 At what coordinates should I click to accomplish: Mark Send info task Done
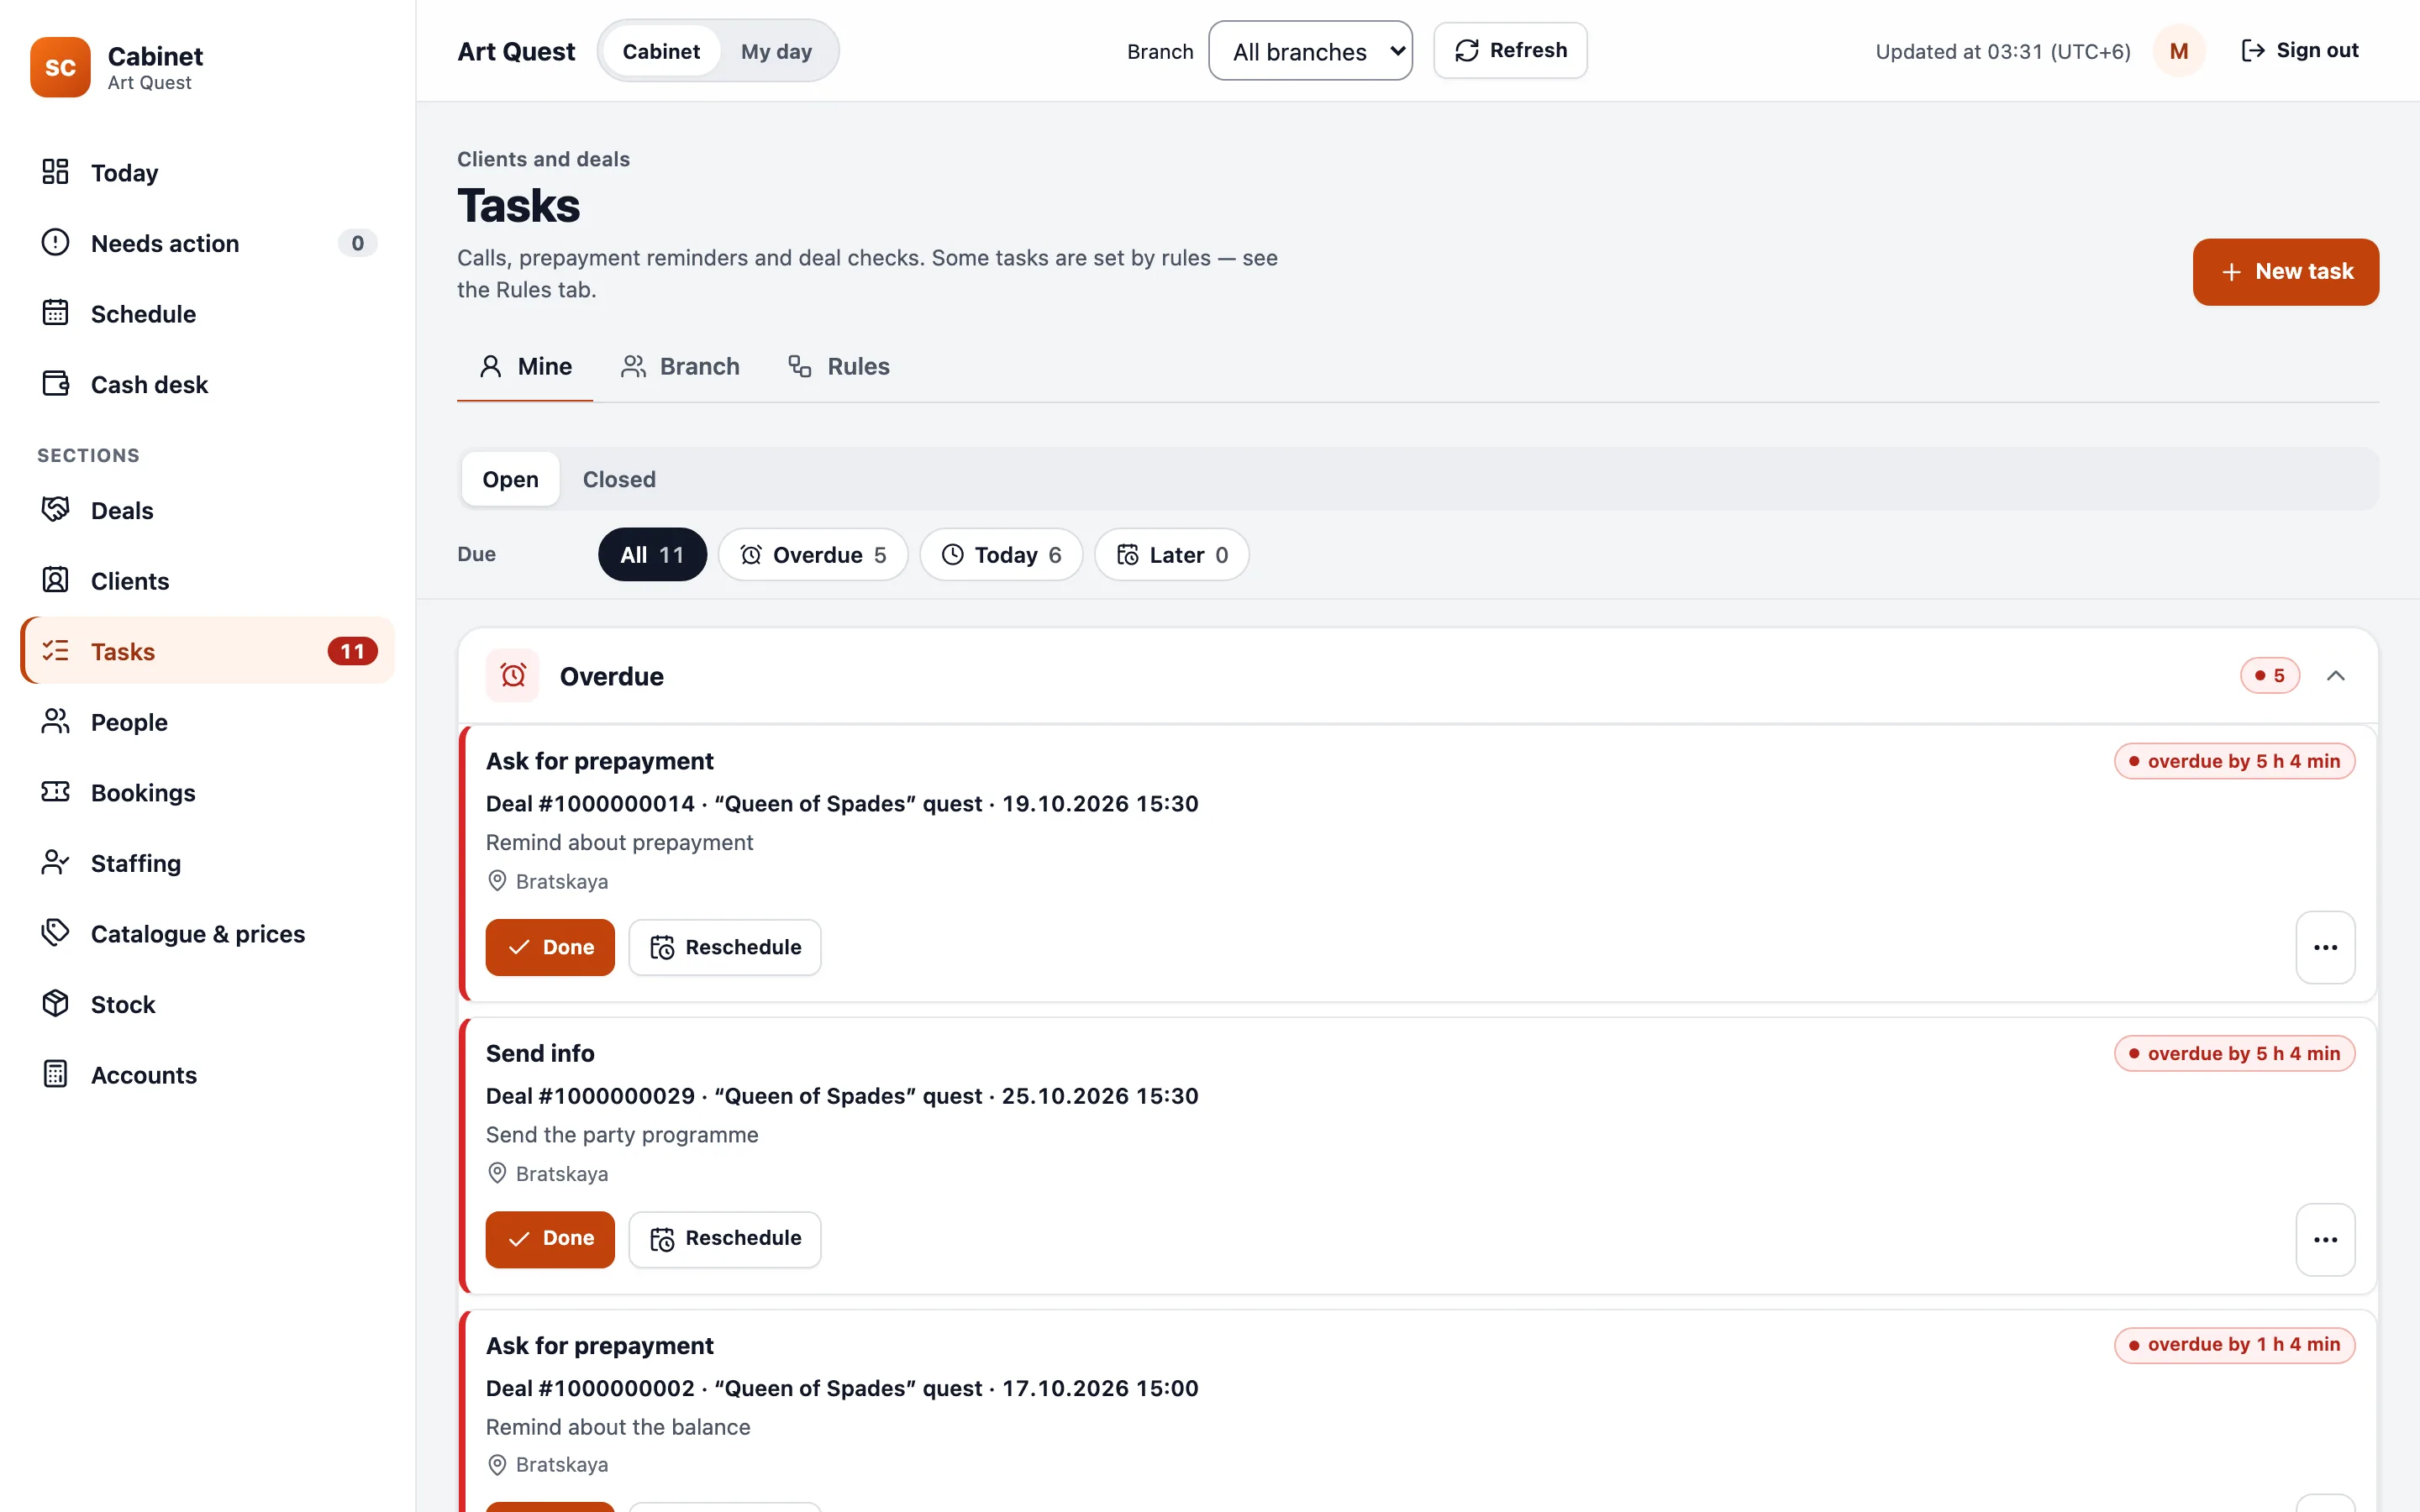tap(550, 1239)
